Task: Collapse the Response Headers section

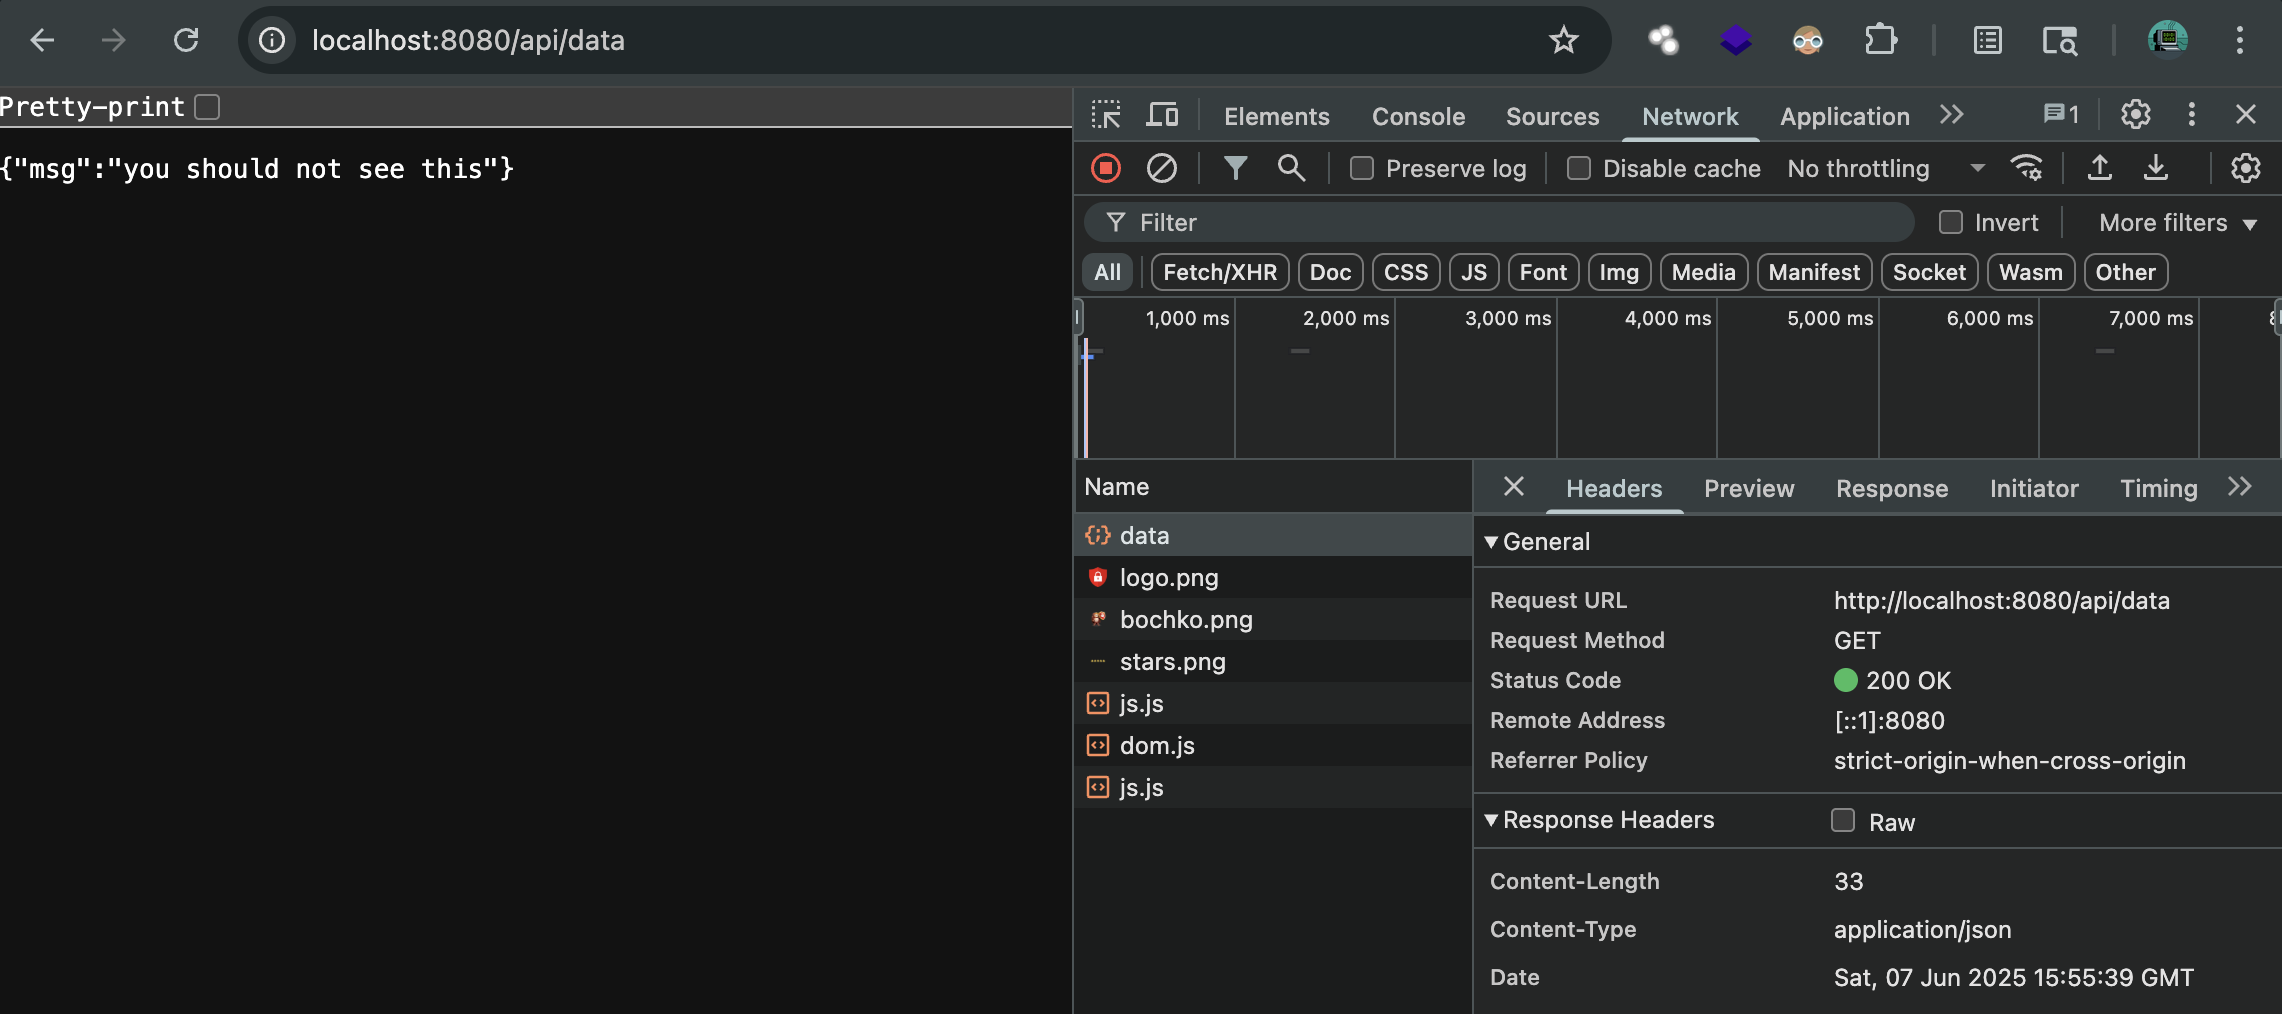Action: click(x=1491, y=820)
